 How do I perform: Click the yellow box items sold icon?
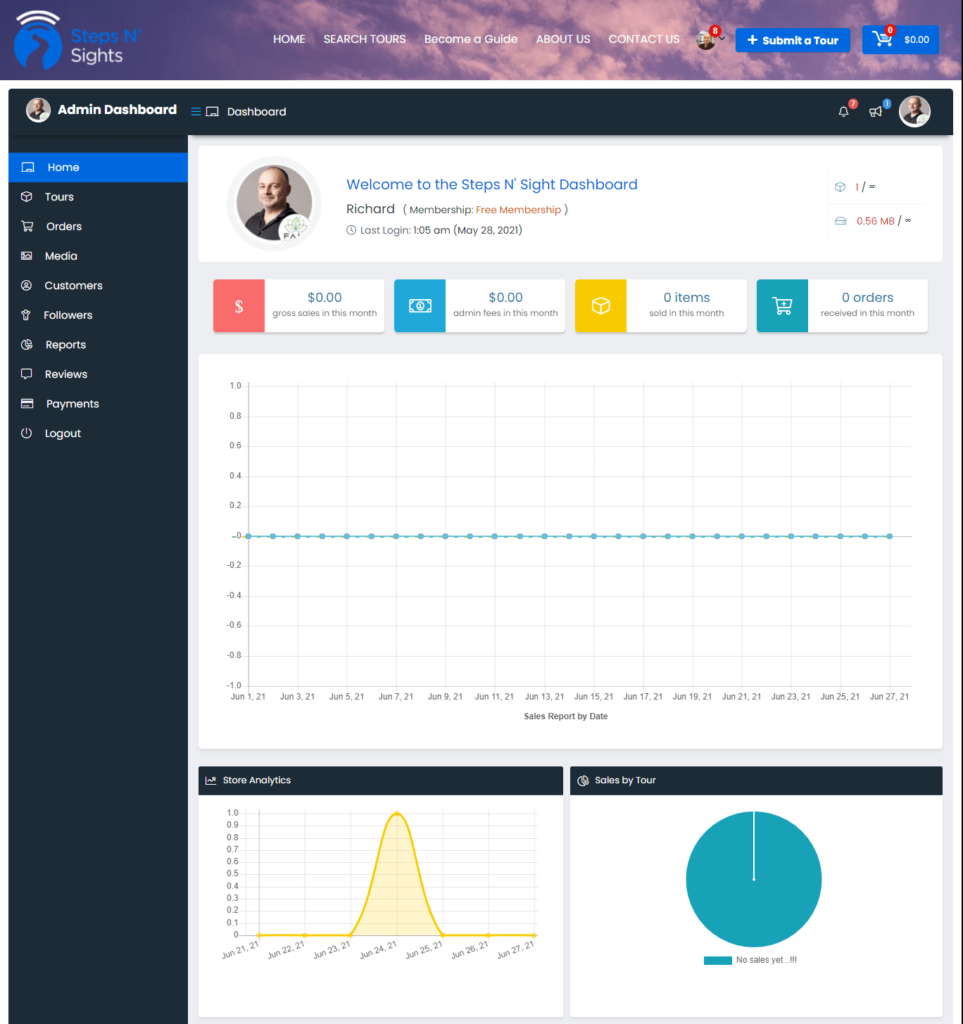pyautogui.click(x=601, y=306)
